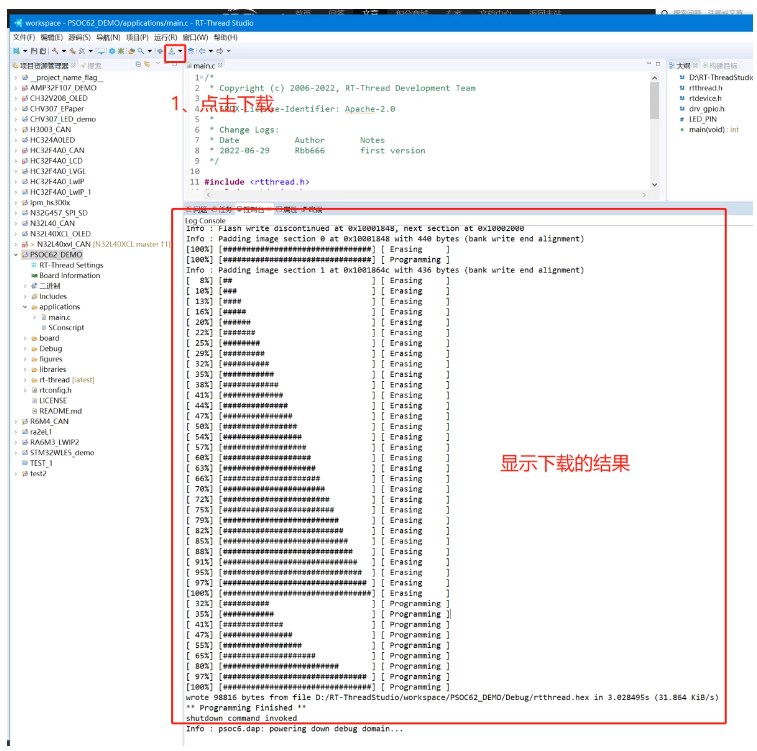This screenshot has height=751, width=757.
Task: Expand the AMP32F107_DEMO project
Action: 15,88
